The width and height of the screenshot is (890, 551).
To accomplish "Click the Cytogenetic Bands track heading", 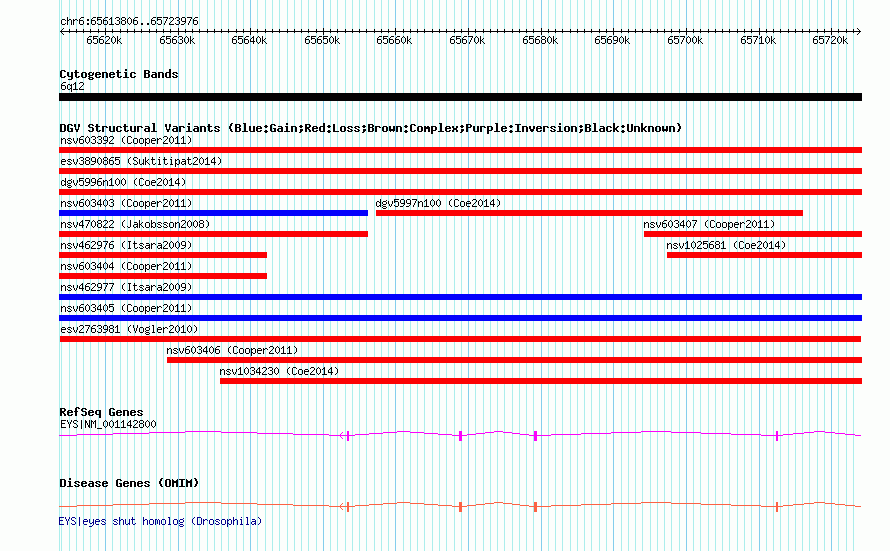I will pyautogui.click(x=119, y=74).
